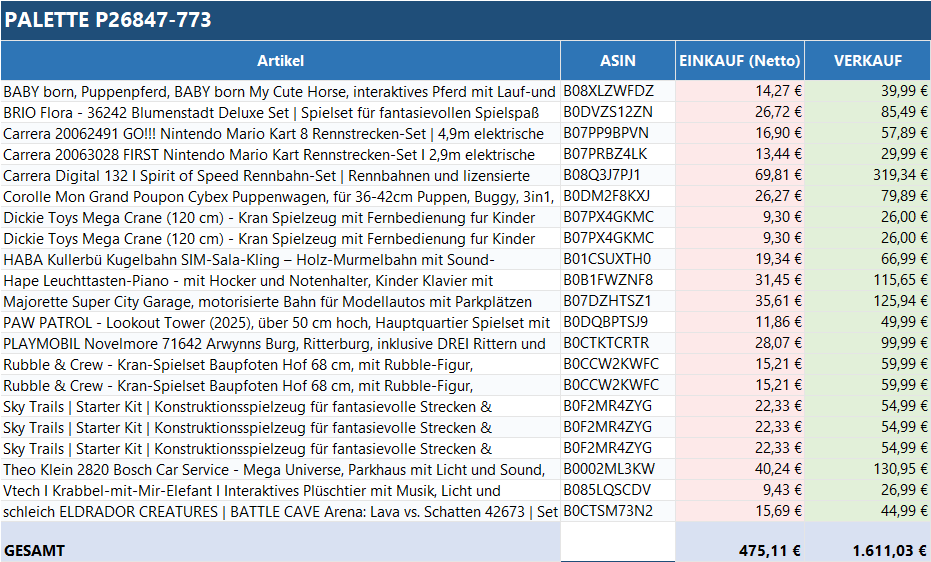
Task: Click the Artikel column header
Action: point(280,61)
